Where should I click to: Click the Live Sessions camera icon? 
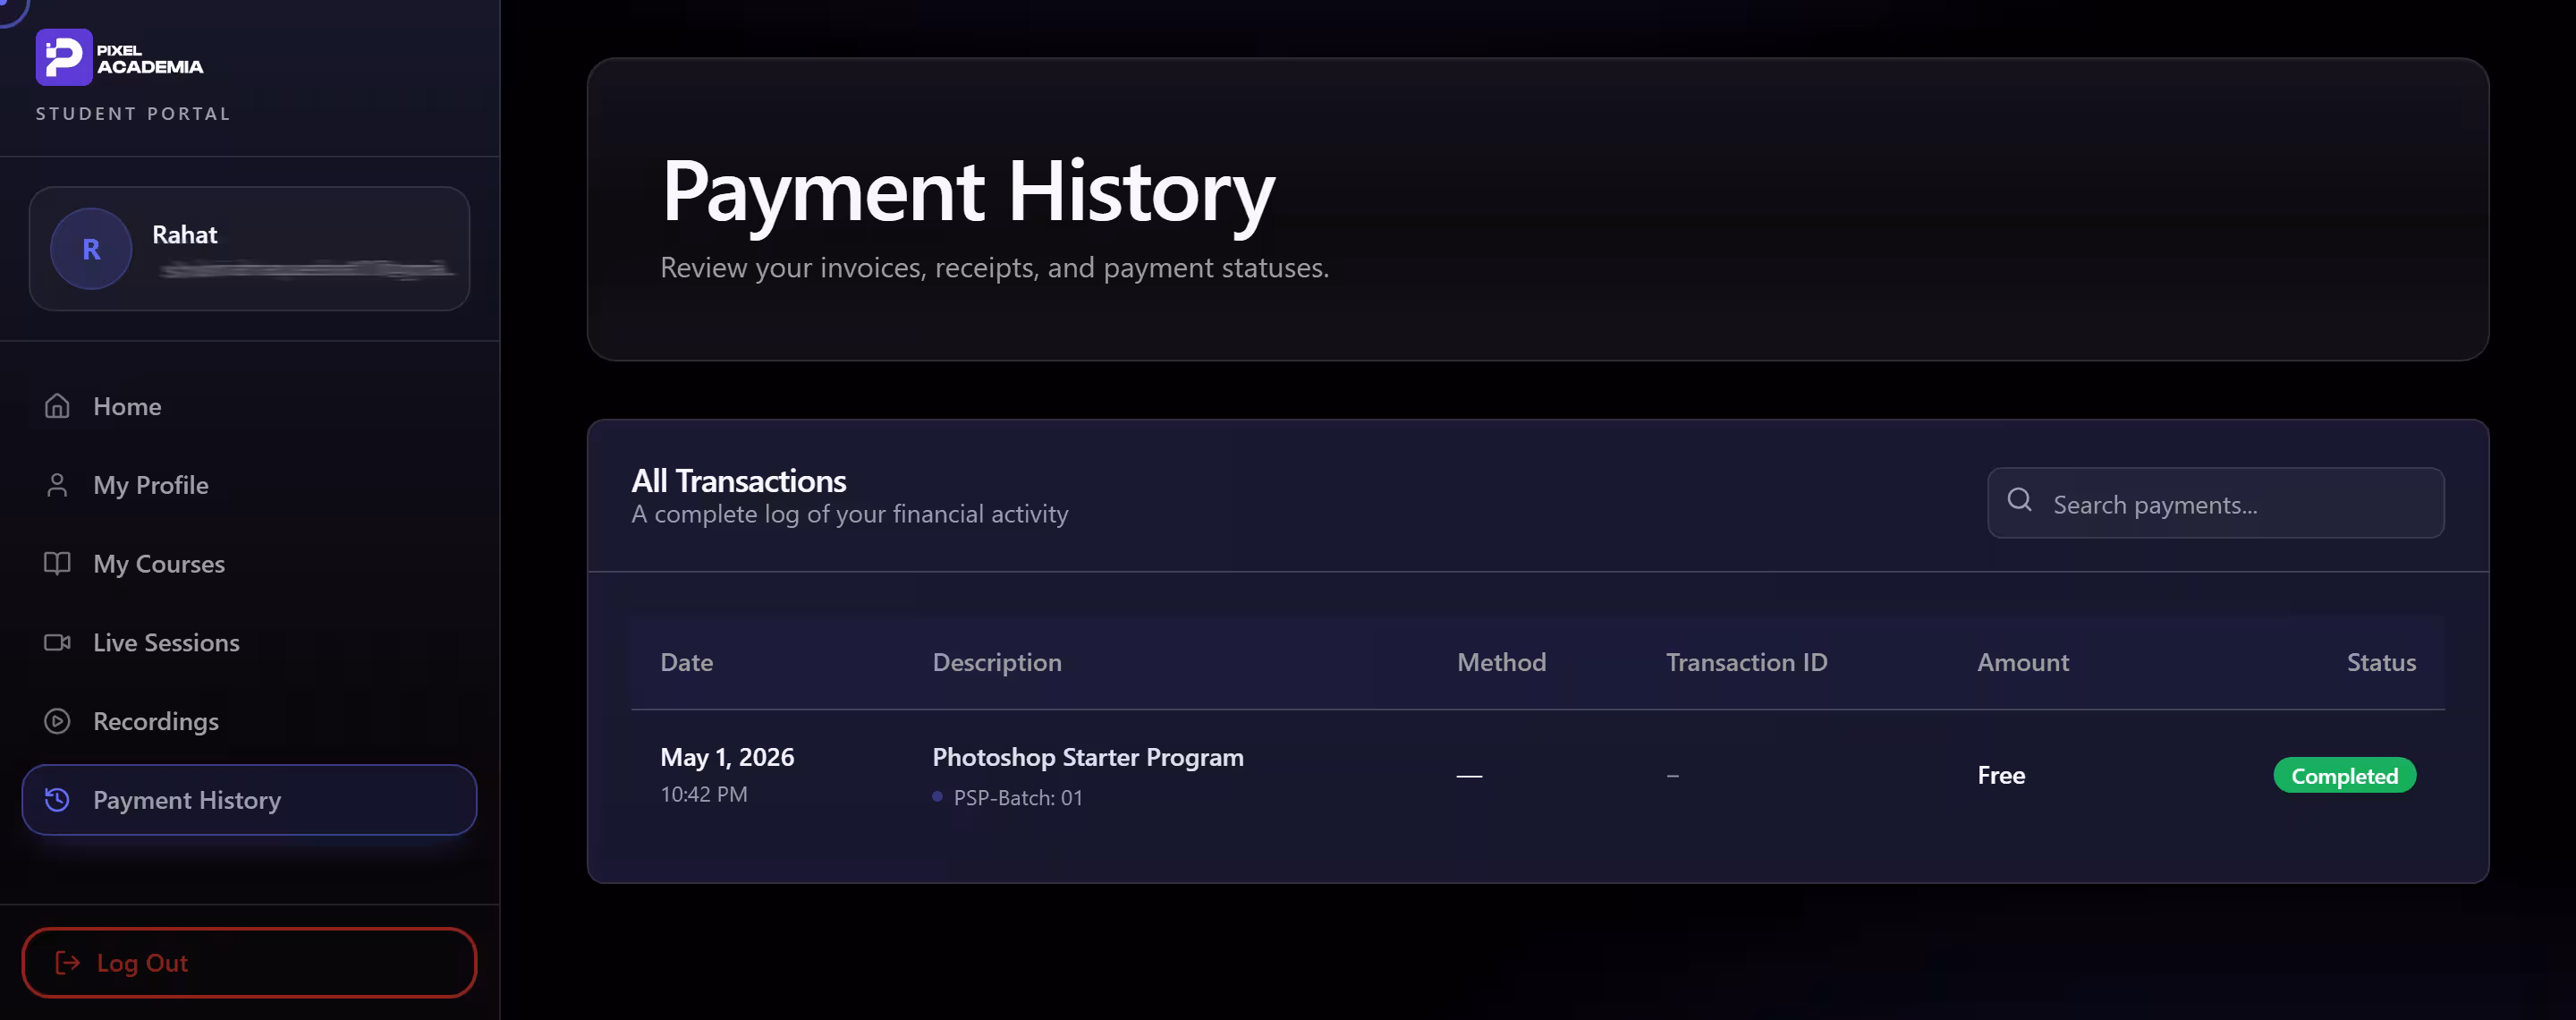click(x=57, y=642)
